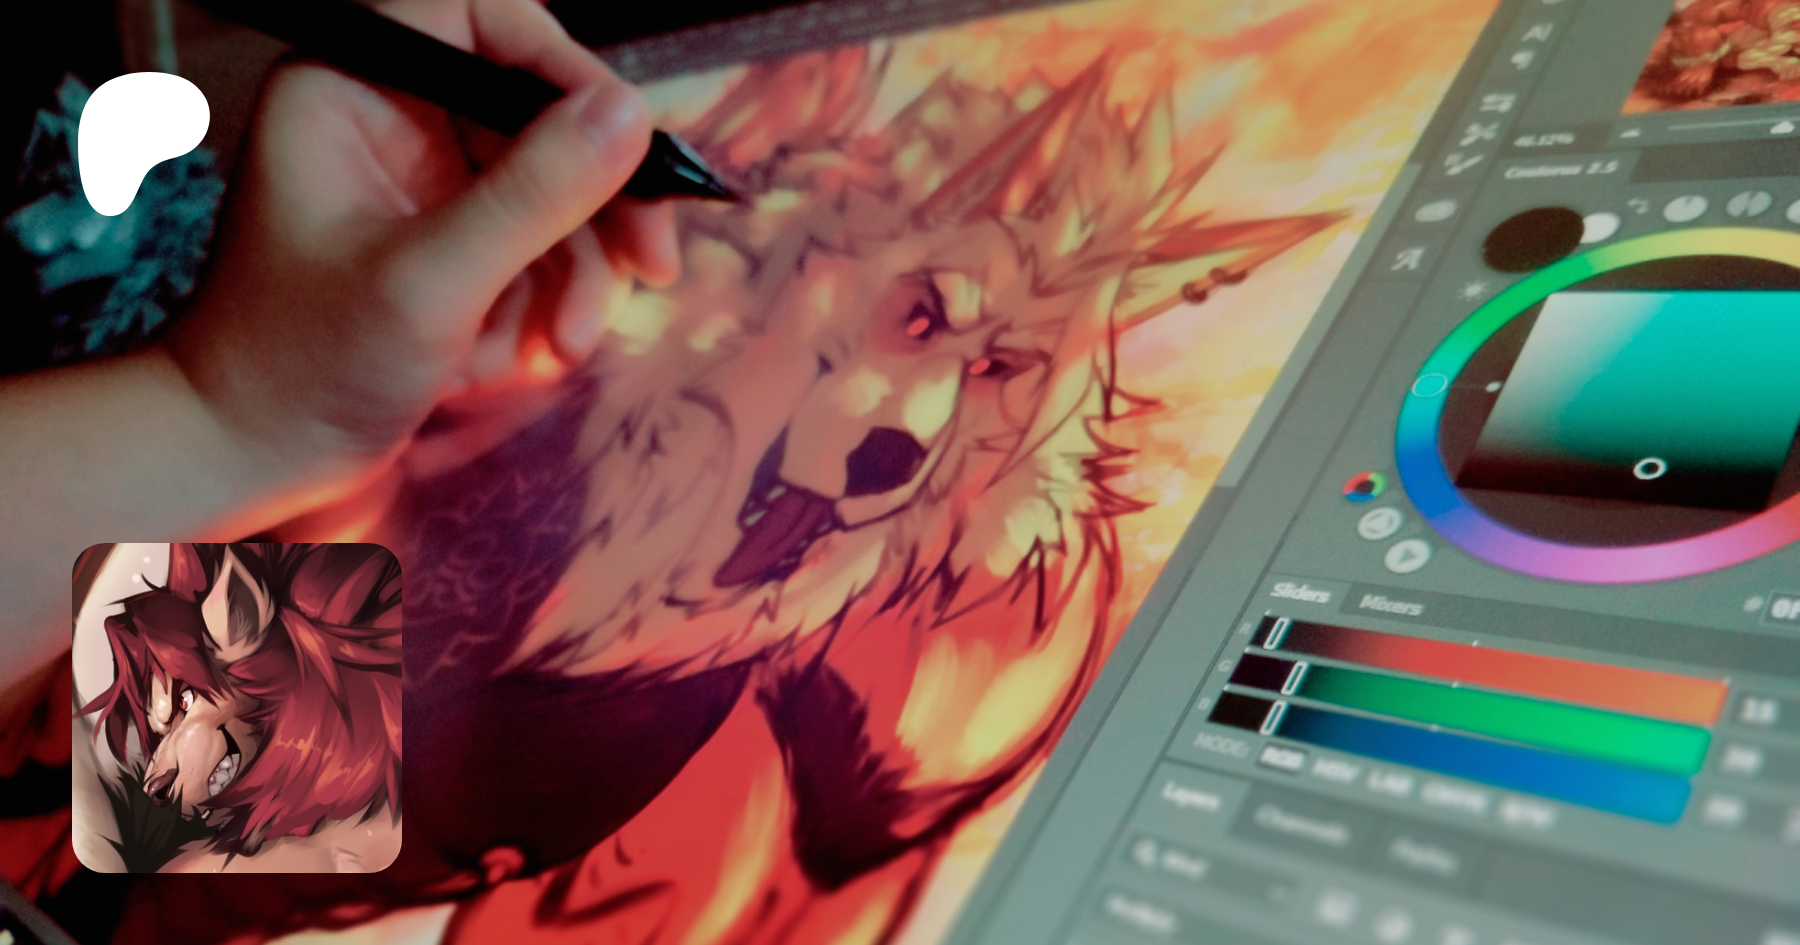Click the red R slider handle
This screenshot has width=1800, height=945.
click(x=1277, y=634)
